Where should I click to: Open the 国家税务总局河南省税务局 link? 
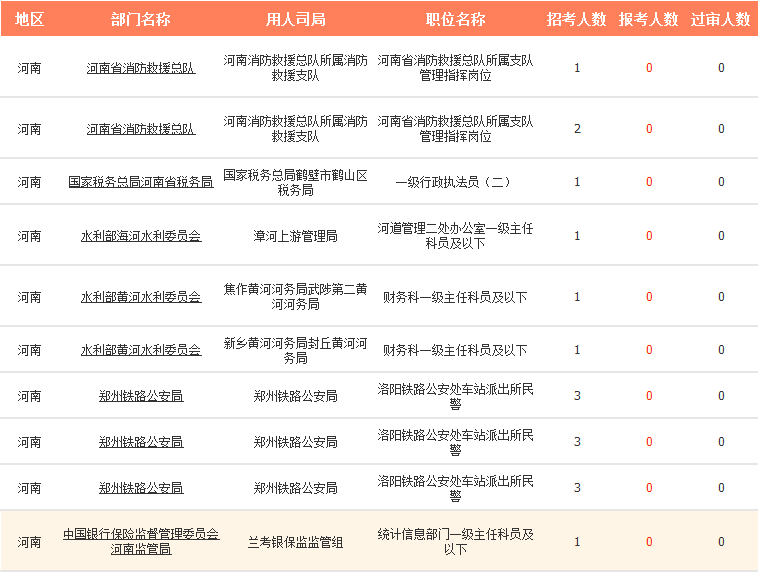(141, 182)
